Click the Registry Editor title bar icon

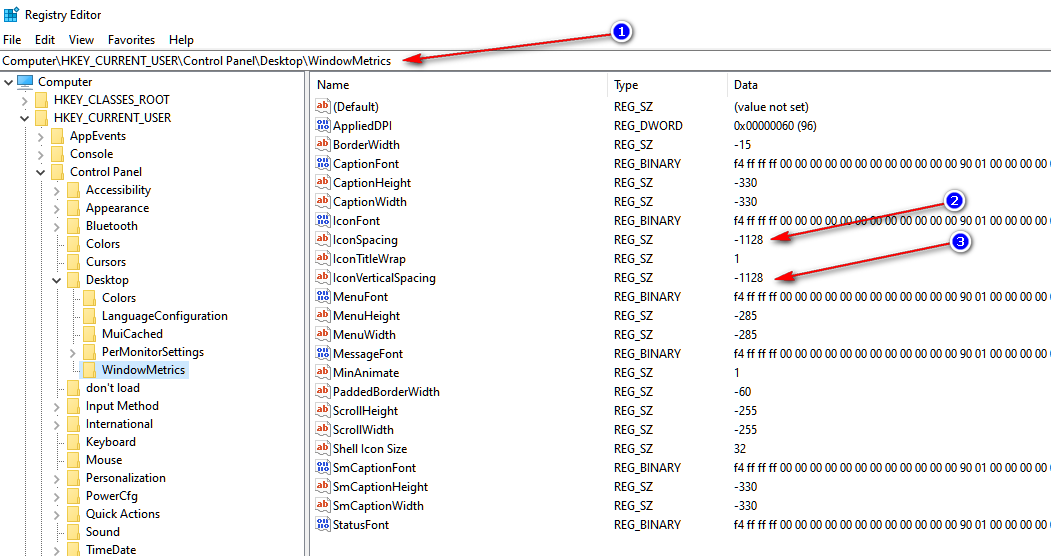coord(11,14)
